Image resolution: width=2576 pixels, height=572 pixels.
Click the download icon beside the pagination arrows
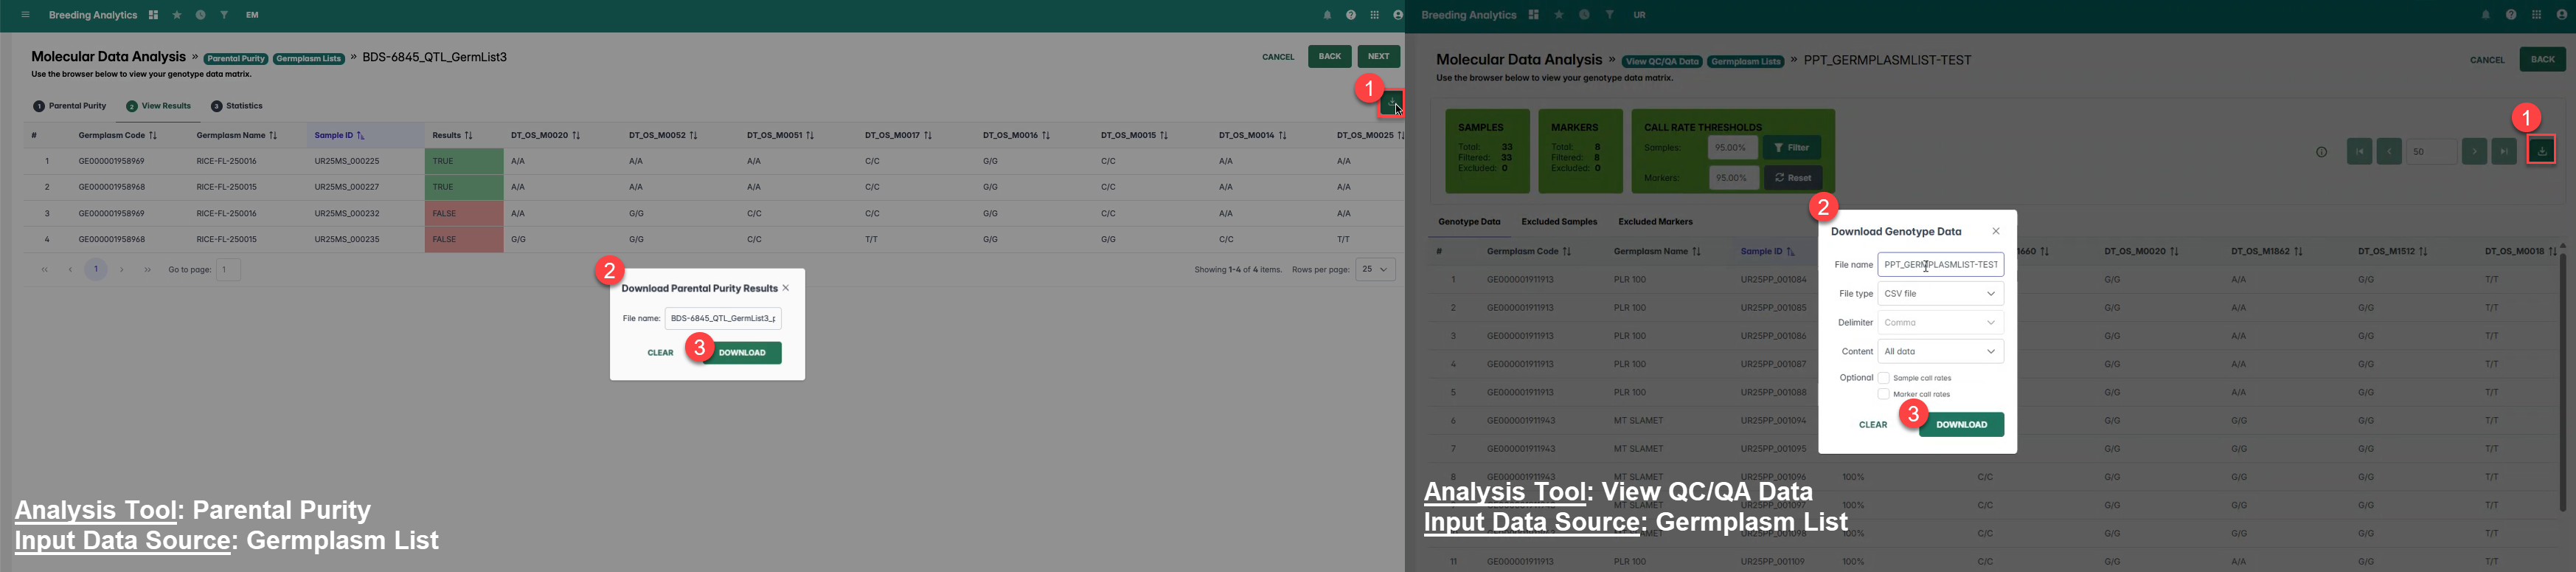[x=2541, y=151]
